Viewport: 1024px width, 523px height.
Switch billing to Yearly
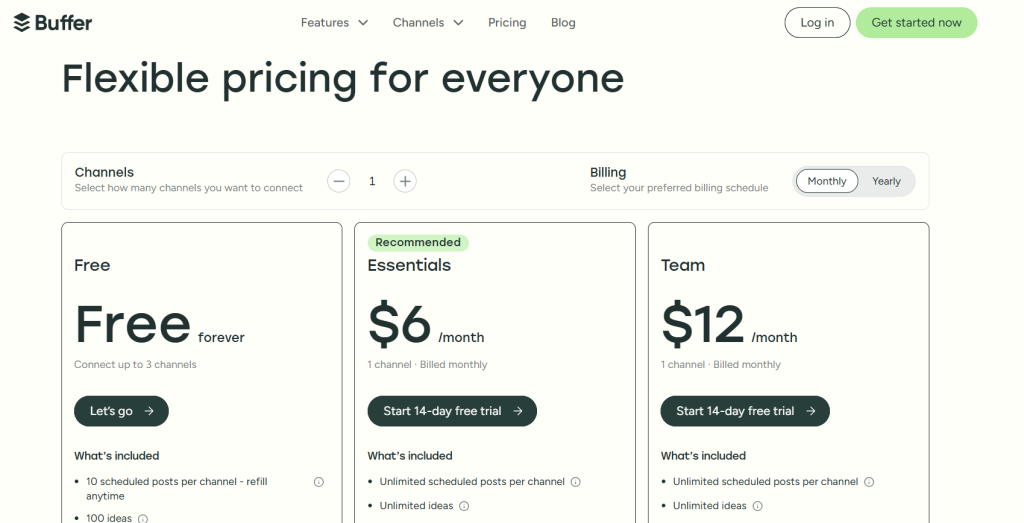pyautogui.click(x=886, y=182)
